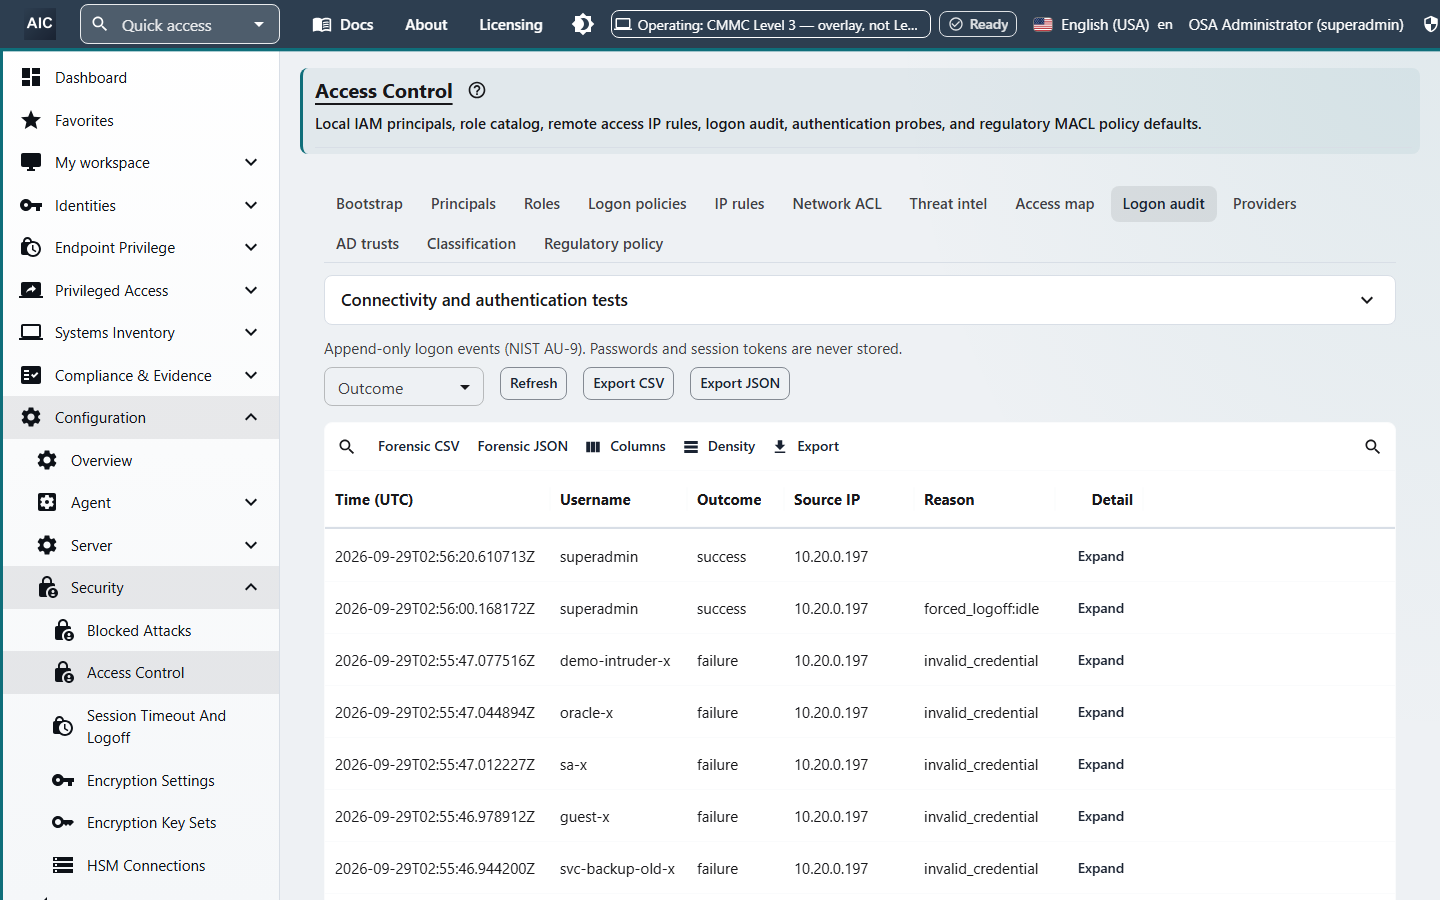Switch to the Principals tab

coord(463,204)
